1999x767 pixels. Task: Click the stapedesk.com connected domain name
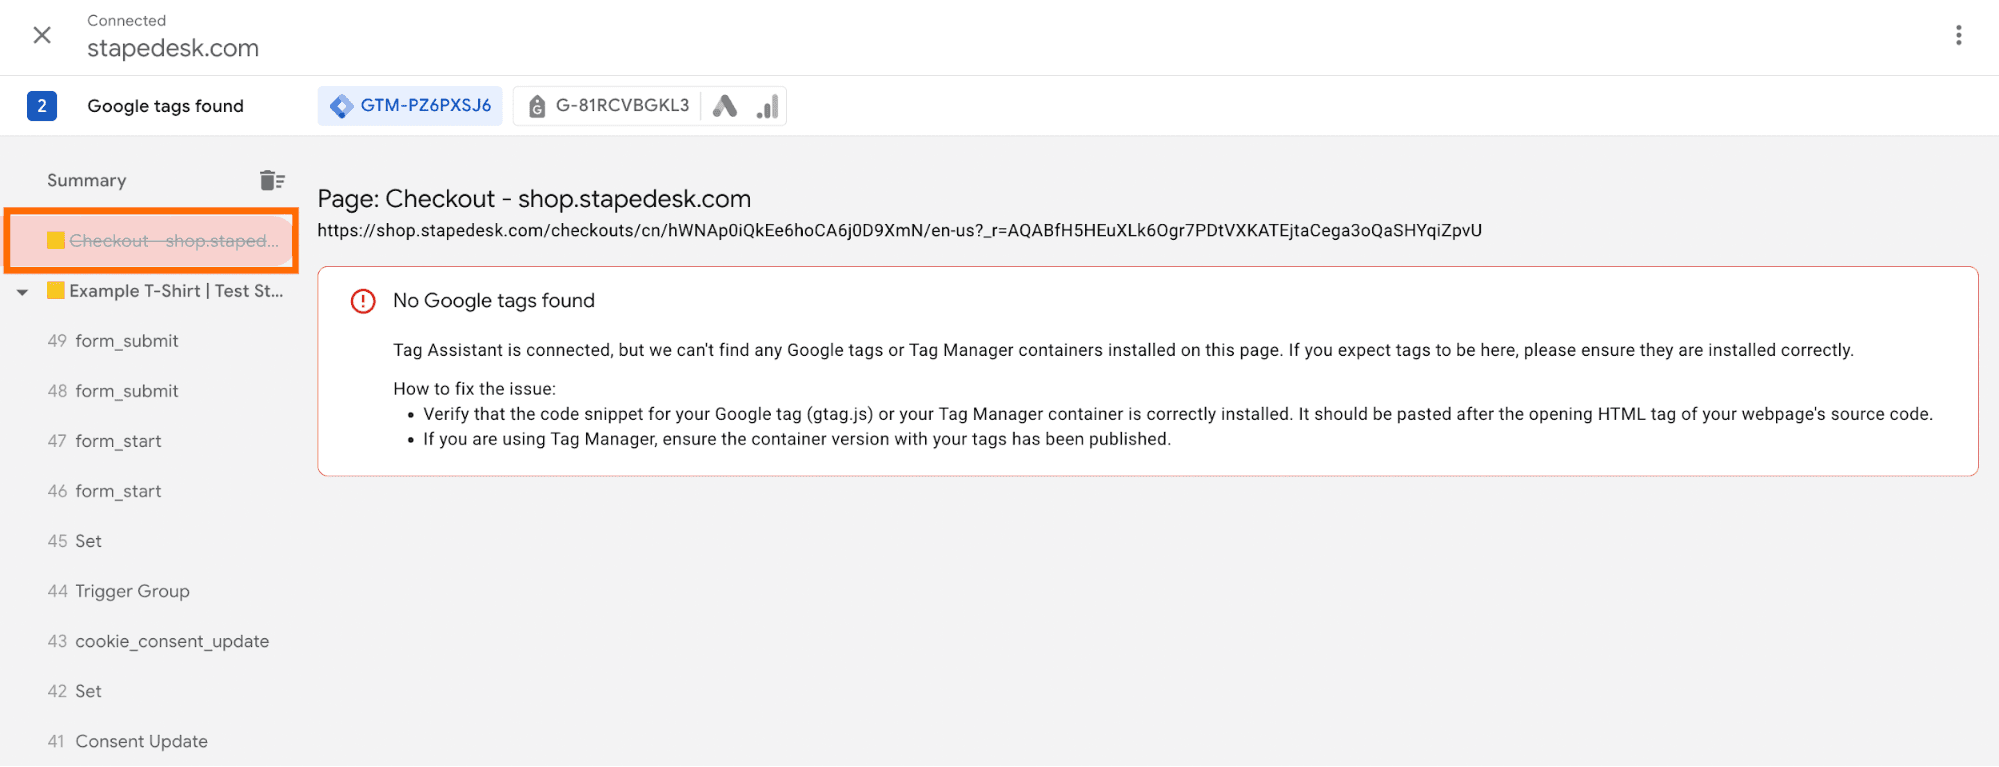(173, 48)
